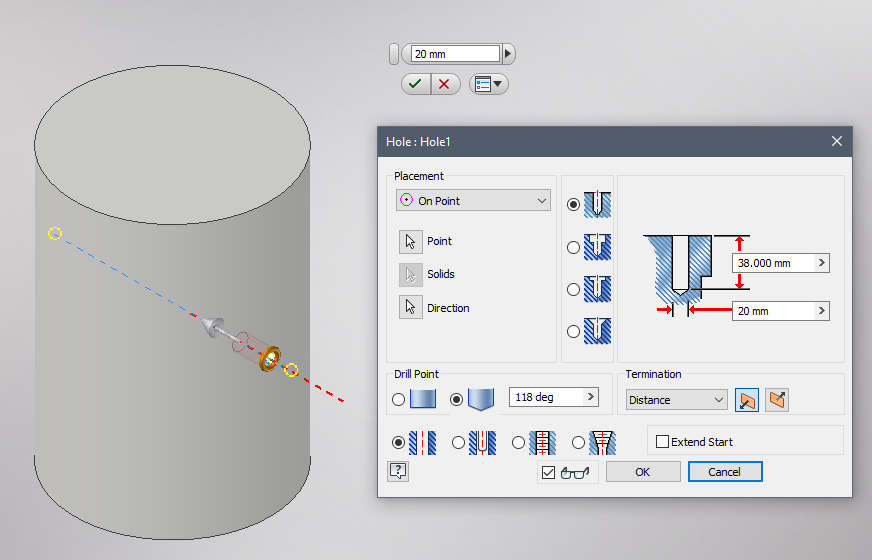
Task: Click the clearance hole icon
Action: coord(482,443)
